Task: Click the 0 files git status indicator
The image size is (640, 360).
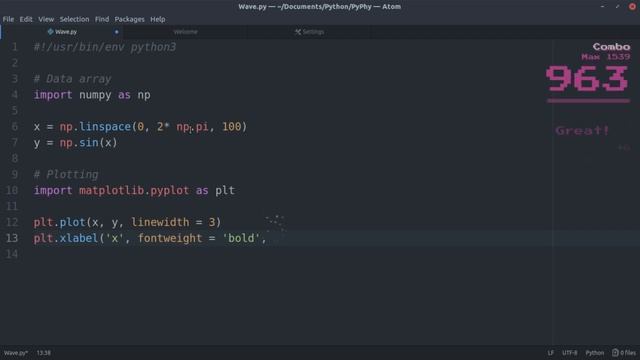Action: [x=624, y=353]
